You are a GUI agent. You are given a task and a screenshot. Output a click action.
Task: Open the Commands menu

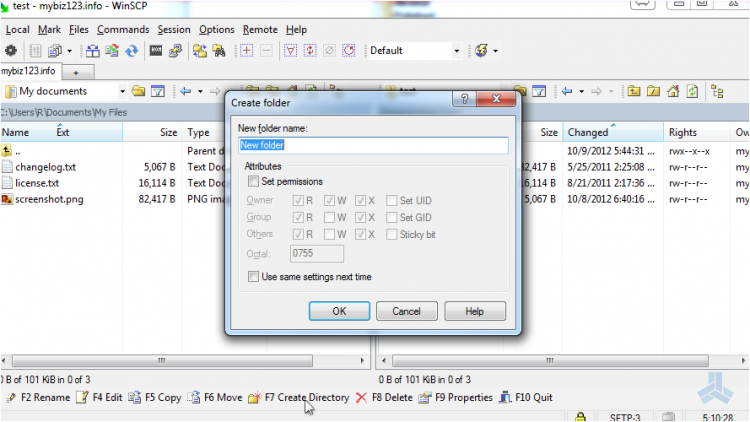[x=123, y=30]
